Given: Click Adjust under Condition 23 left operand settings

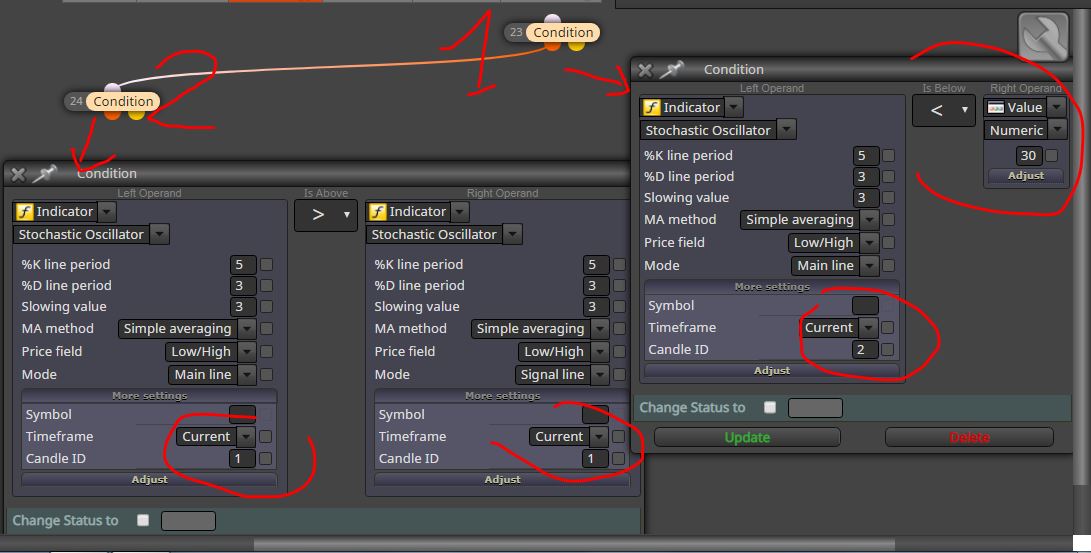Looking at the screenshot, I should click(772, 371).
